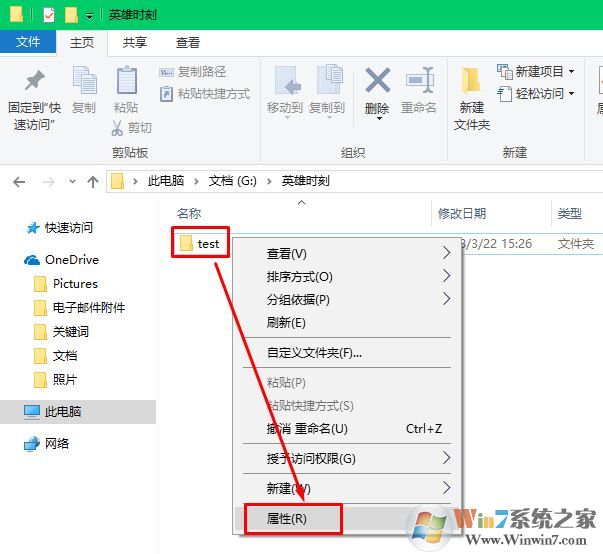Choose Customize this folder option
This screenshot has height=554, width=603.
click(346, 353)
